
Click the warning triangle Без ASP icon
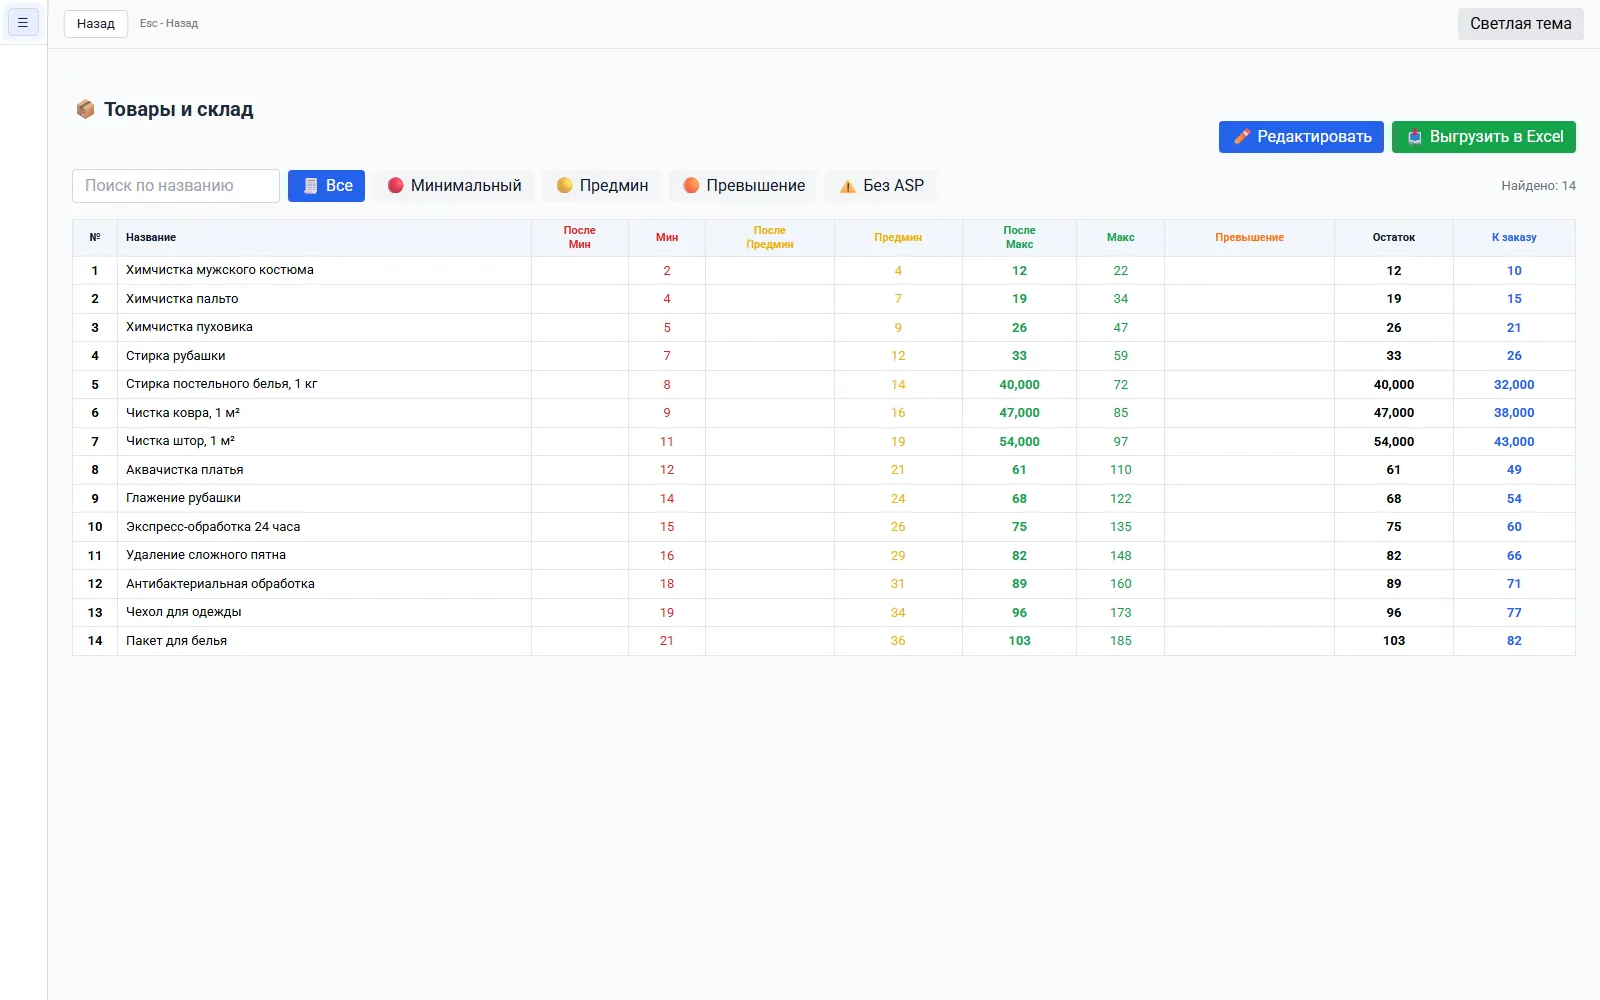tap(848, 186)
